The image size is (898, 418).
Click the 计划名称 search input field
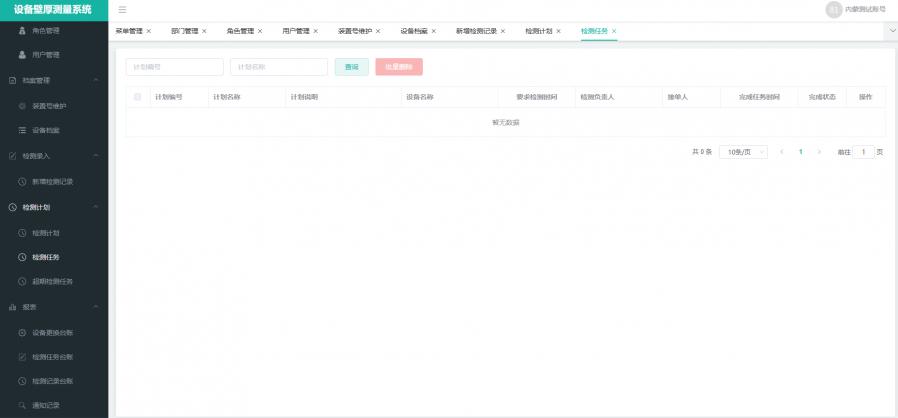pyautogui.click(x=278, y=67)
